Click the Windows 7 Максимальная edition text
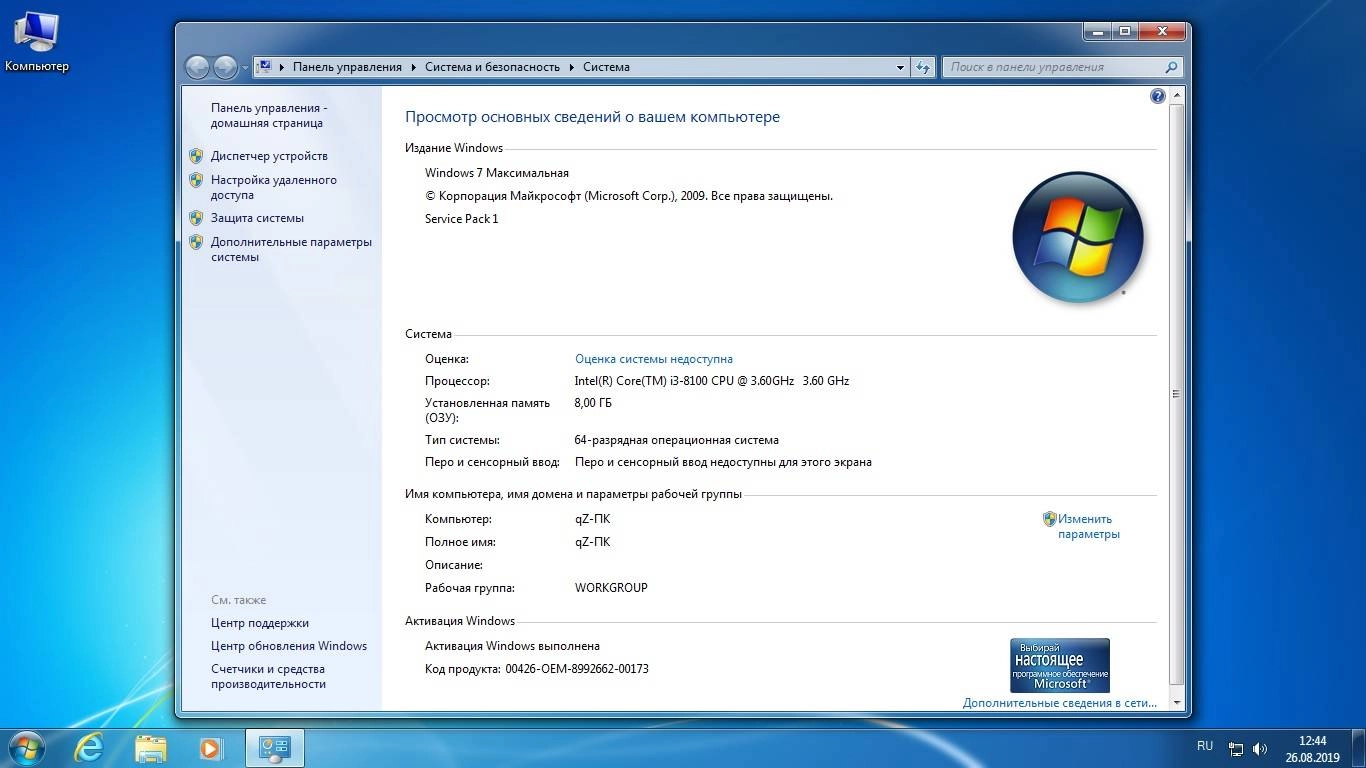Screen dimensions: 1366x768 pos(497,173)
